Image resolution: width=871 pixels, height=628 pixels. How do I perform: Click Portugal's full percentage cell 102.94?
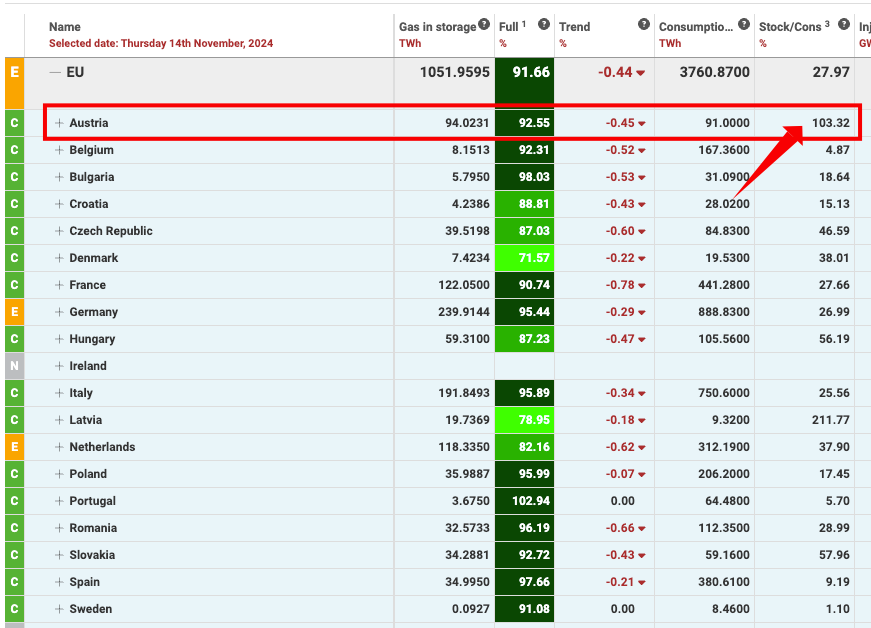pyautogui.click(x=524, y=501)
